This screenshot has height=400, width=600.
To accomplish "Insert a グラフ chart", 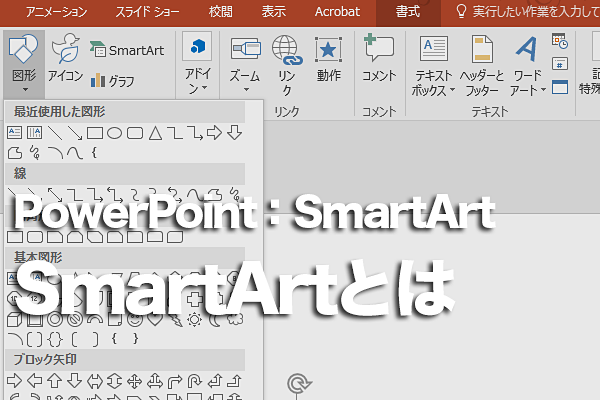I will pos(113,81).
